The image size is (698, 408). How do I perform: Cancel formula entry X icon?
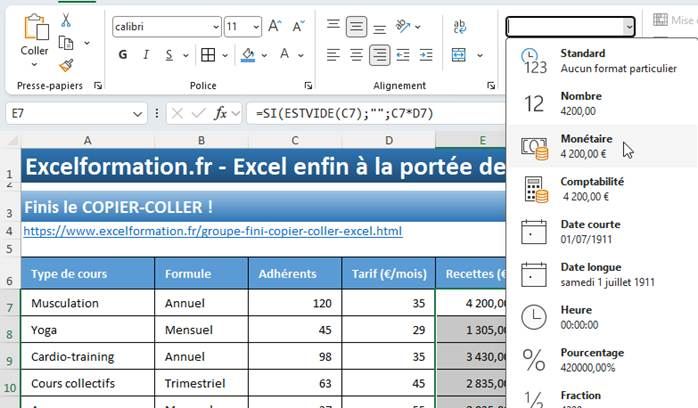pos(177,114)
